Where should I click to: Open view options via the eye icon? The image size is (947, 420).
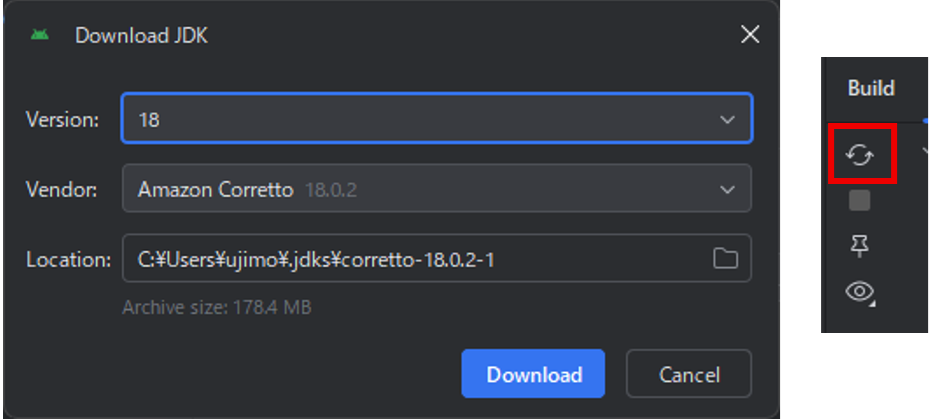point(859,292)
